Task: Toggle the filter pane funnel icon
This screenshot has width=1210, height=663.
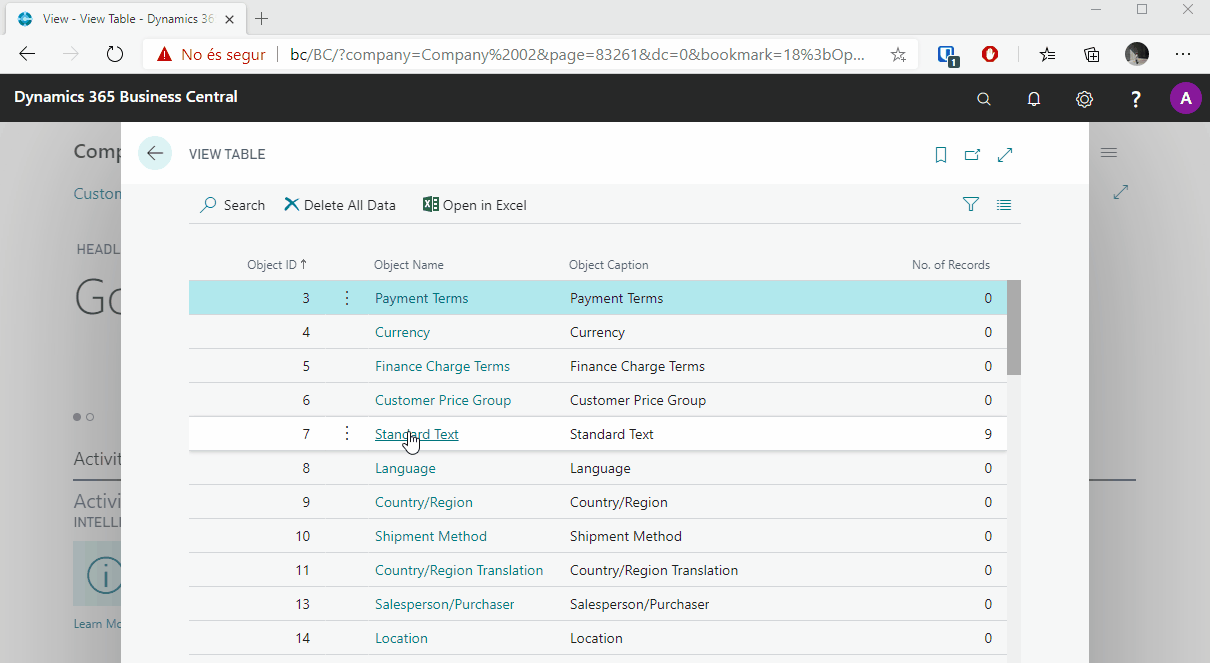Action: point(970,205)
